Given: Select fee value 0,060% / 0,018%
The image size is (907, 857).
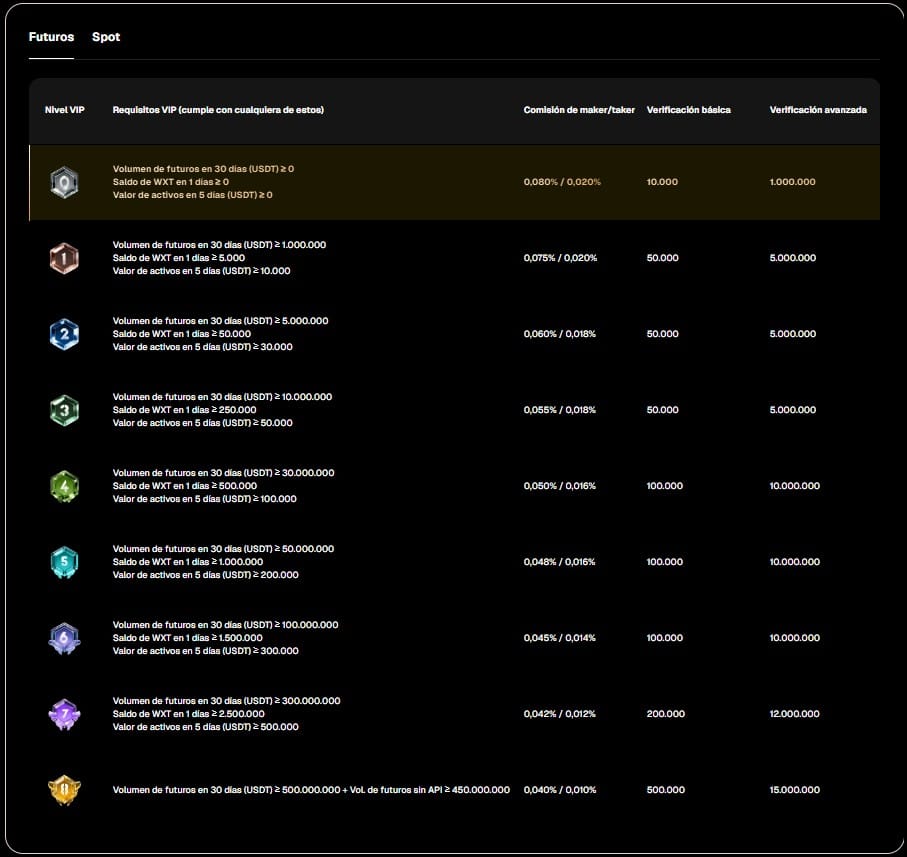Looking at the screenshot, I should 560,334.
